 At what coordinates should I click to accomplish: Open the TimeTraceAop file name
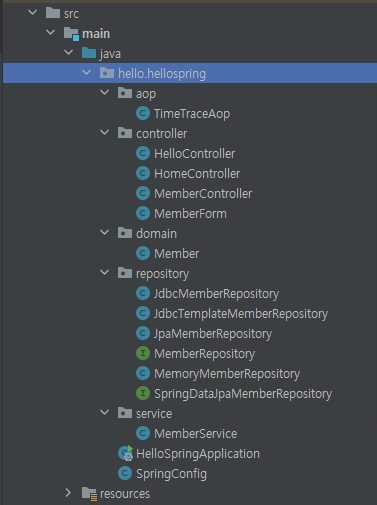point(192,114)
